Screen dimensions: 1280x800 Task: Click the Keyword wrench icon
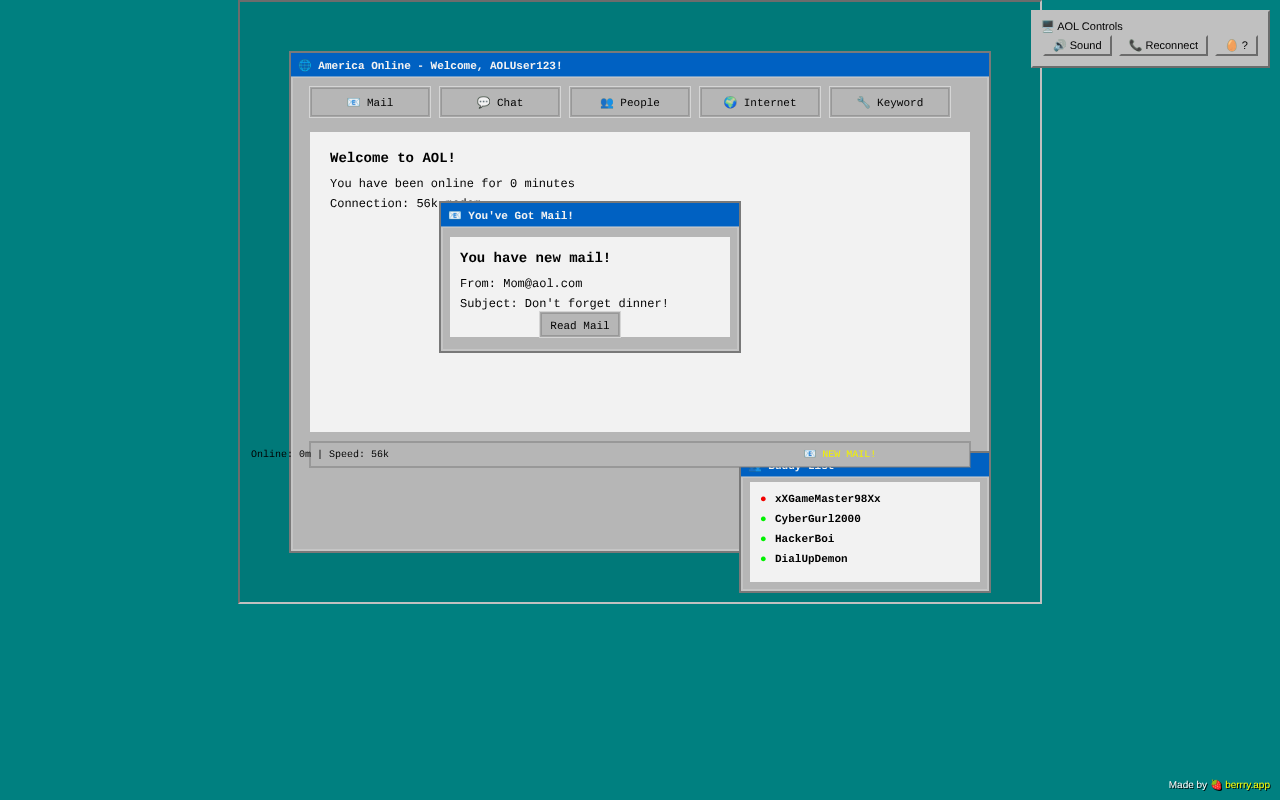[863, 101]
